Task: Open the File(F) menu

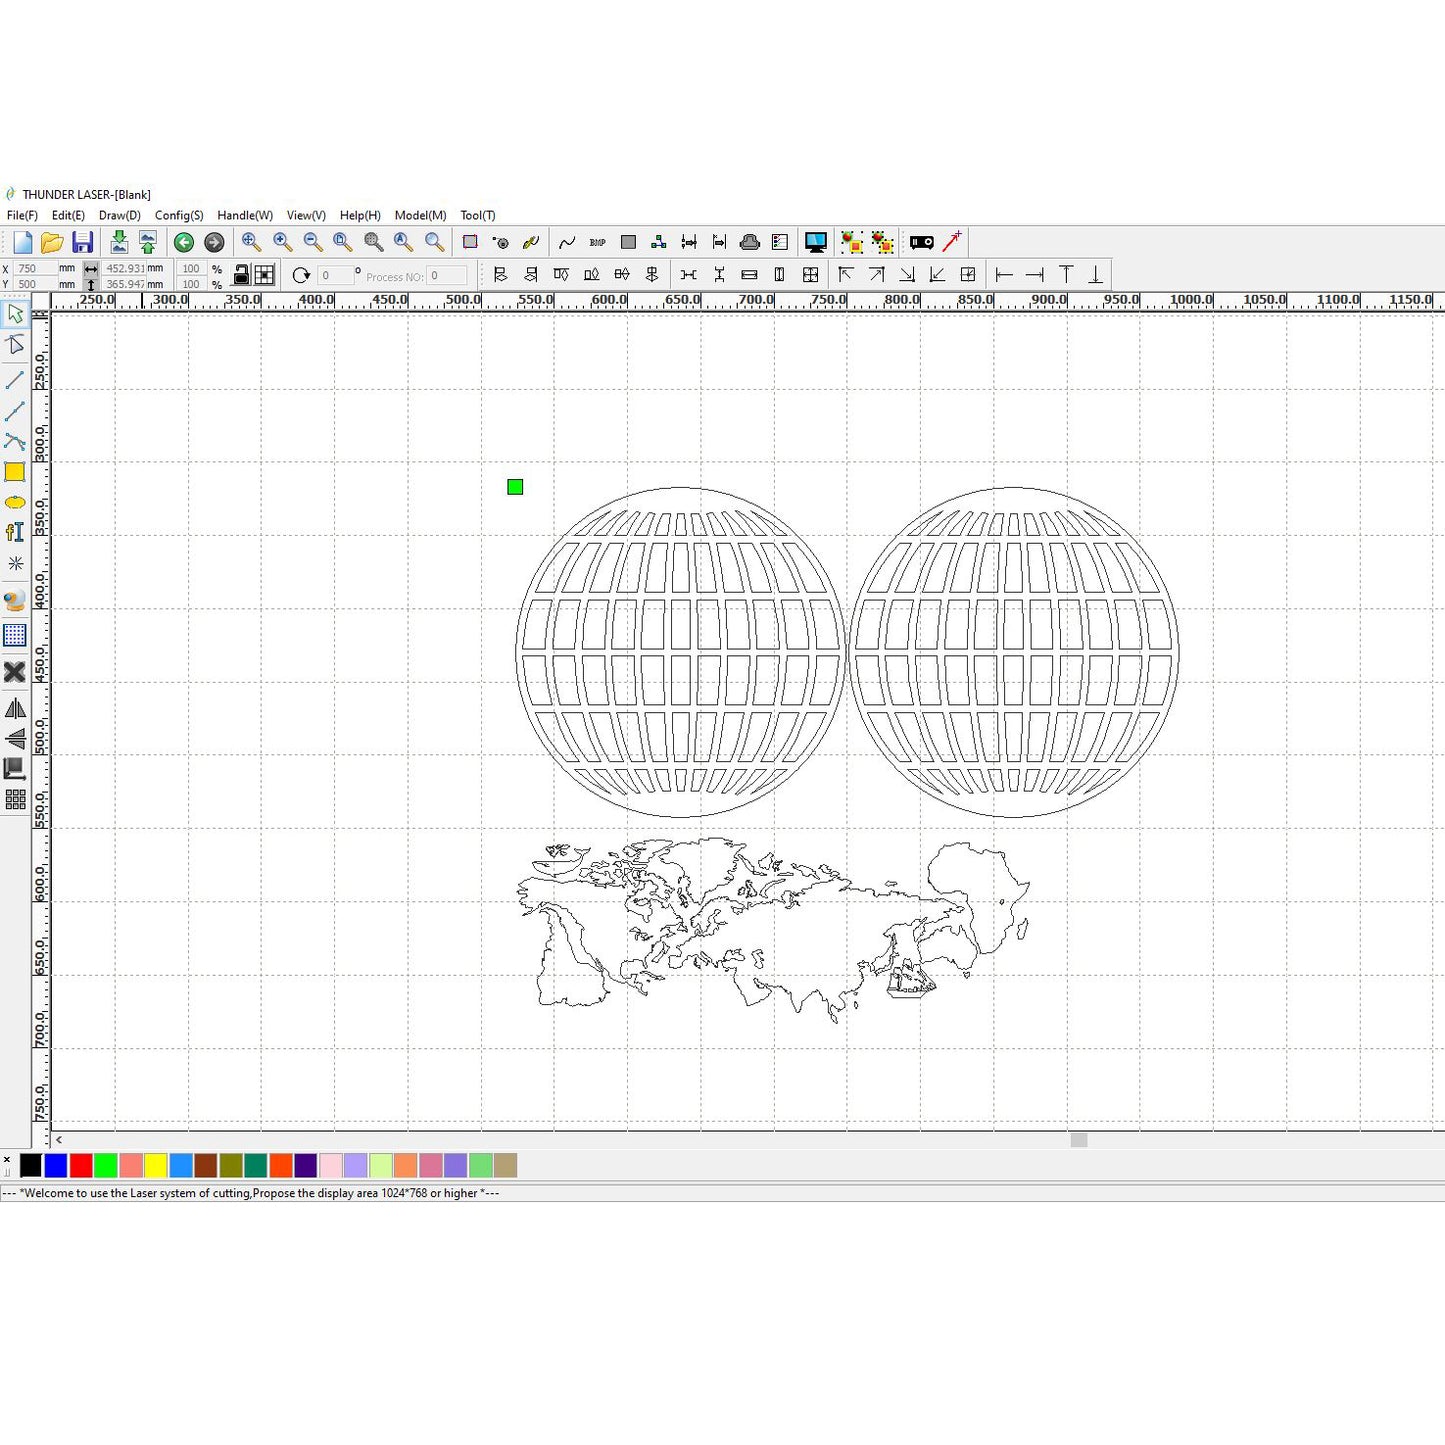Action: pyautogui.click(x=22, y=215)
